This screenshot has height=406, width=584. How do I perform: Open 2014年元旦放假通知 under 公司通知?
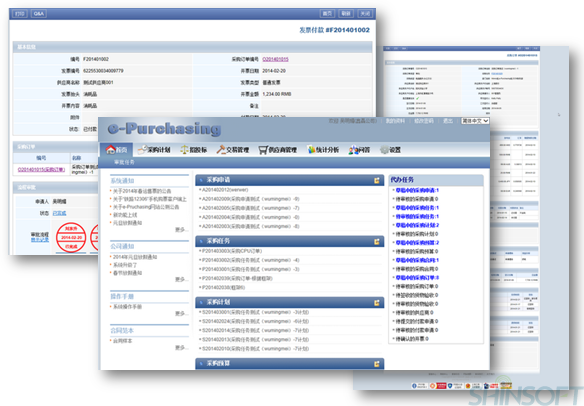pos(135,257)
